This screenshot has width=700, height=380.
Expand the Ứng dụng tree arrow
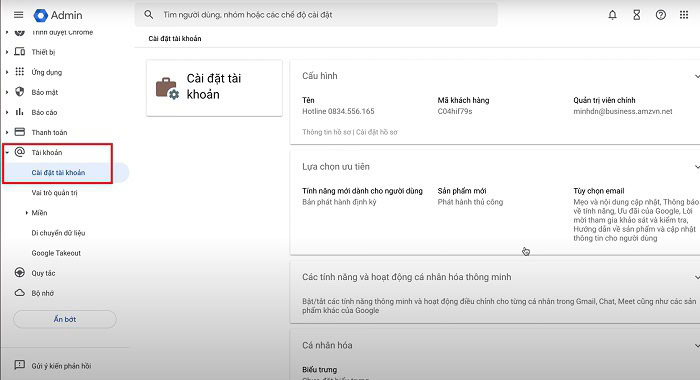click(x=7, y=72)
